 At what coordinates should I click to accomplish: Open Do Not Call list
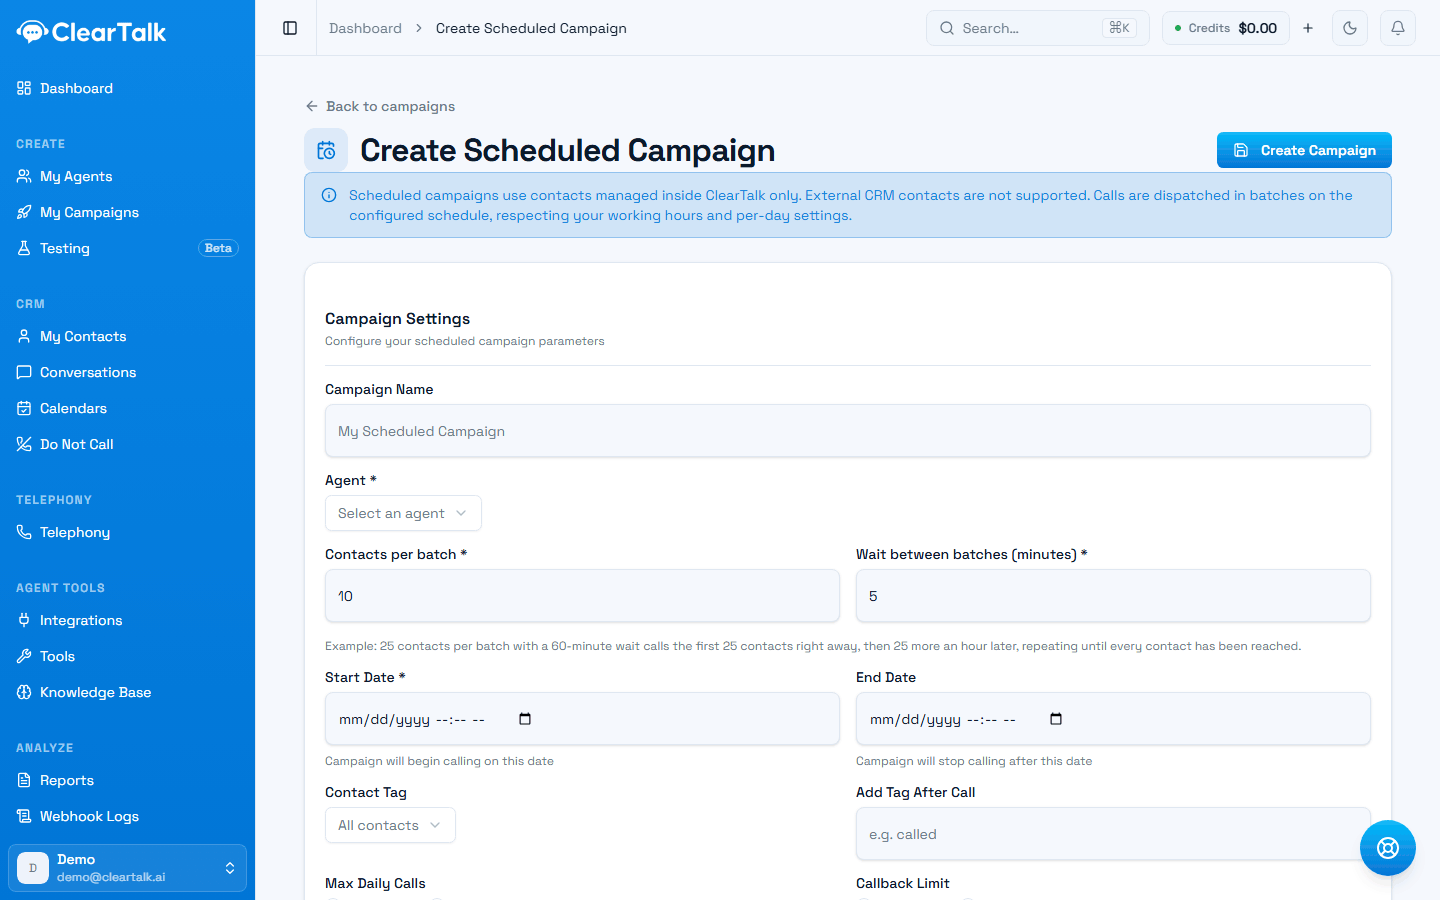127,444
